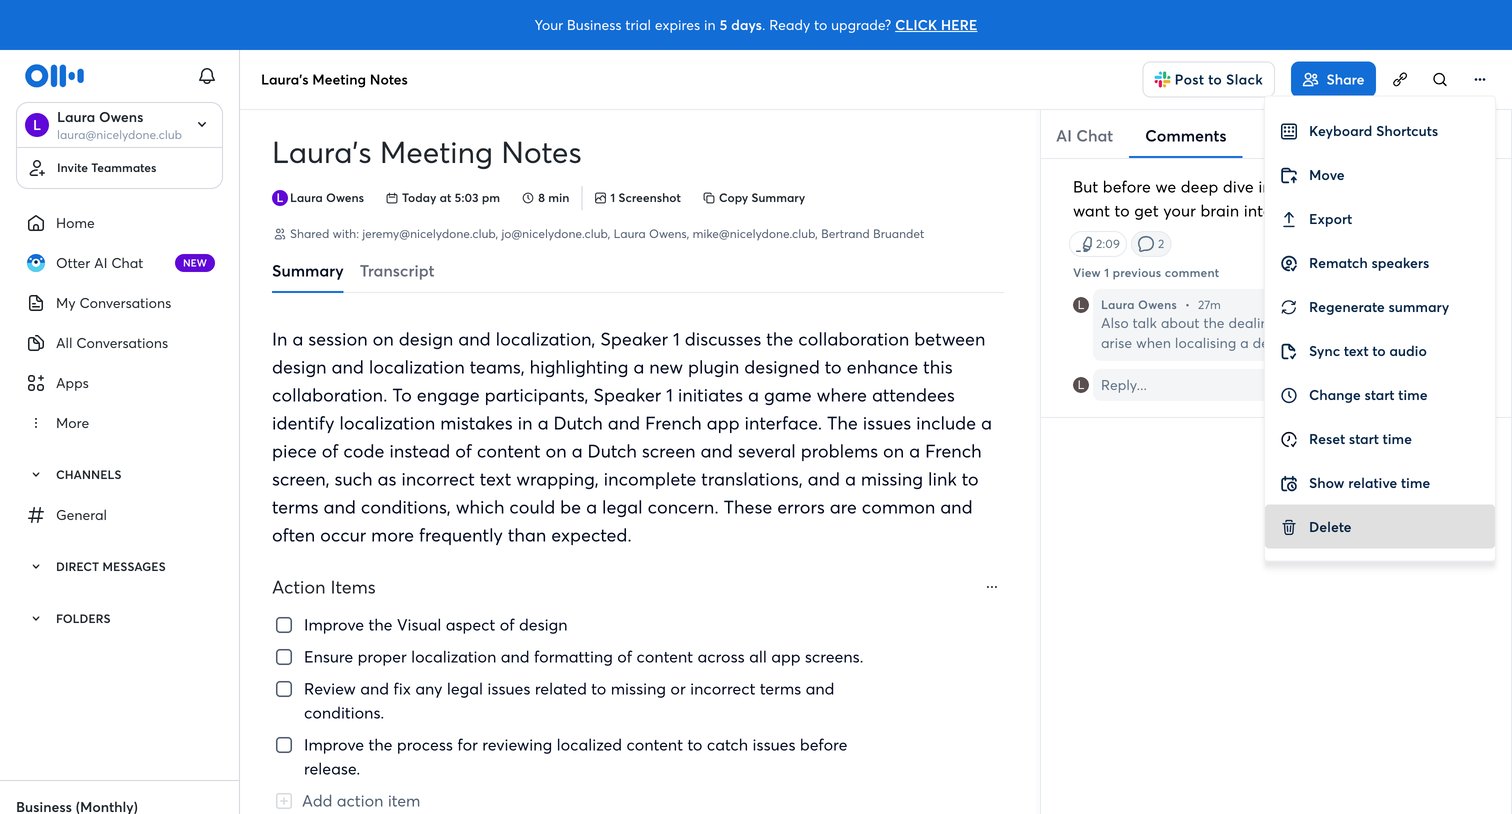Click the Post to Slack button
Screen dimensions: 1512x814
pyautogui.click(x=1209, y=80)
